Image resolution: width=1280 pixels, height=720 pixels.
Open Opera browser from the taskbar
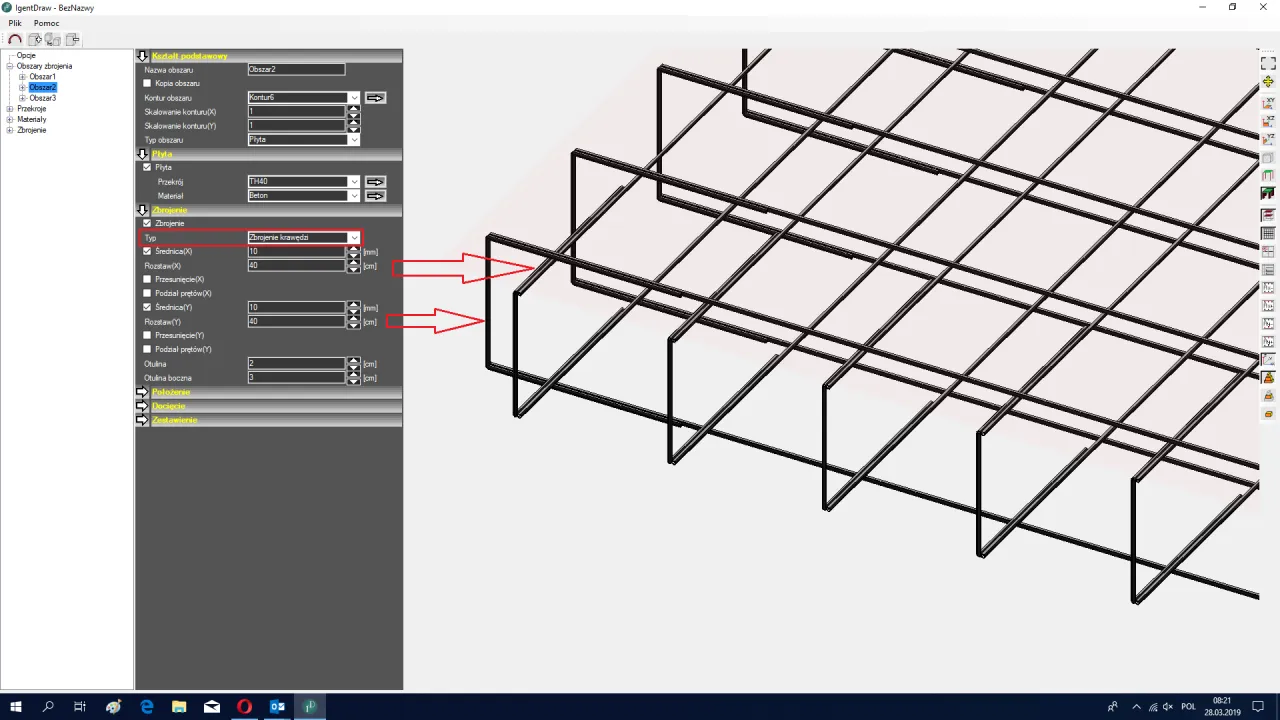tap(244, 707)
